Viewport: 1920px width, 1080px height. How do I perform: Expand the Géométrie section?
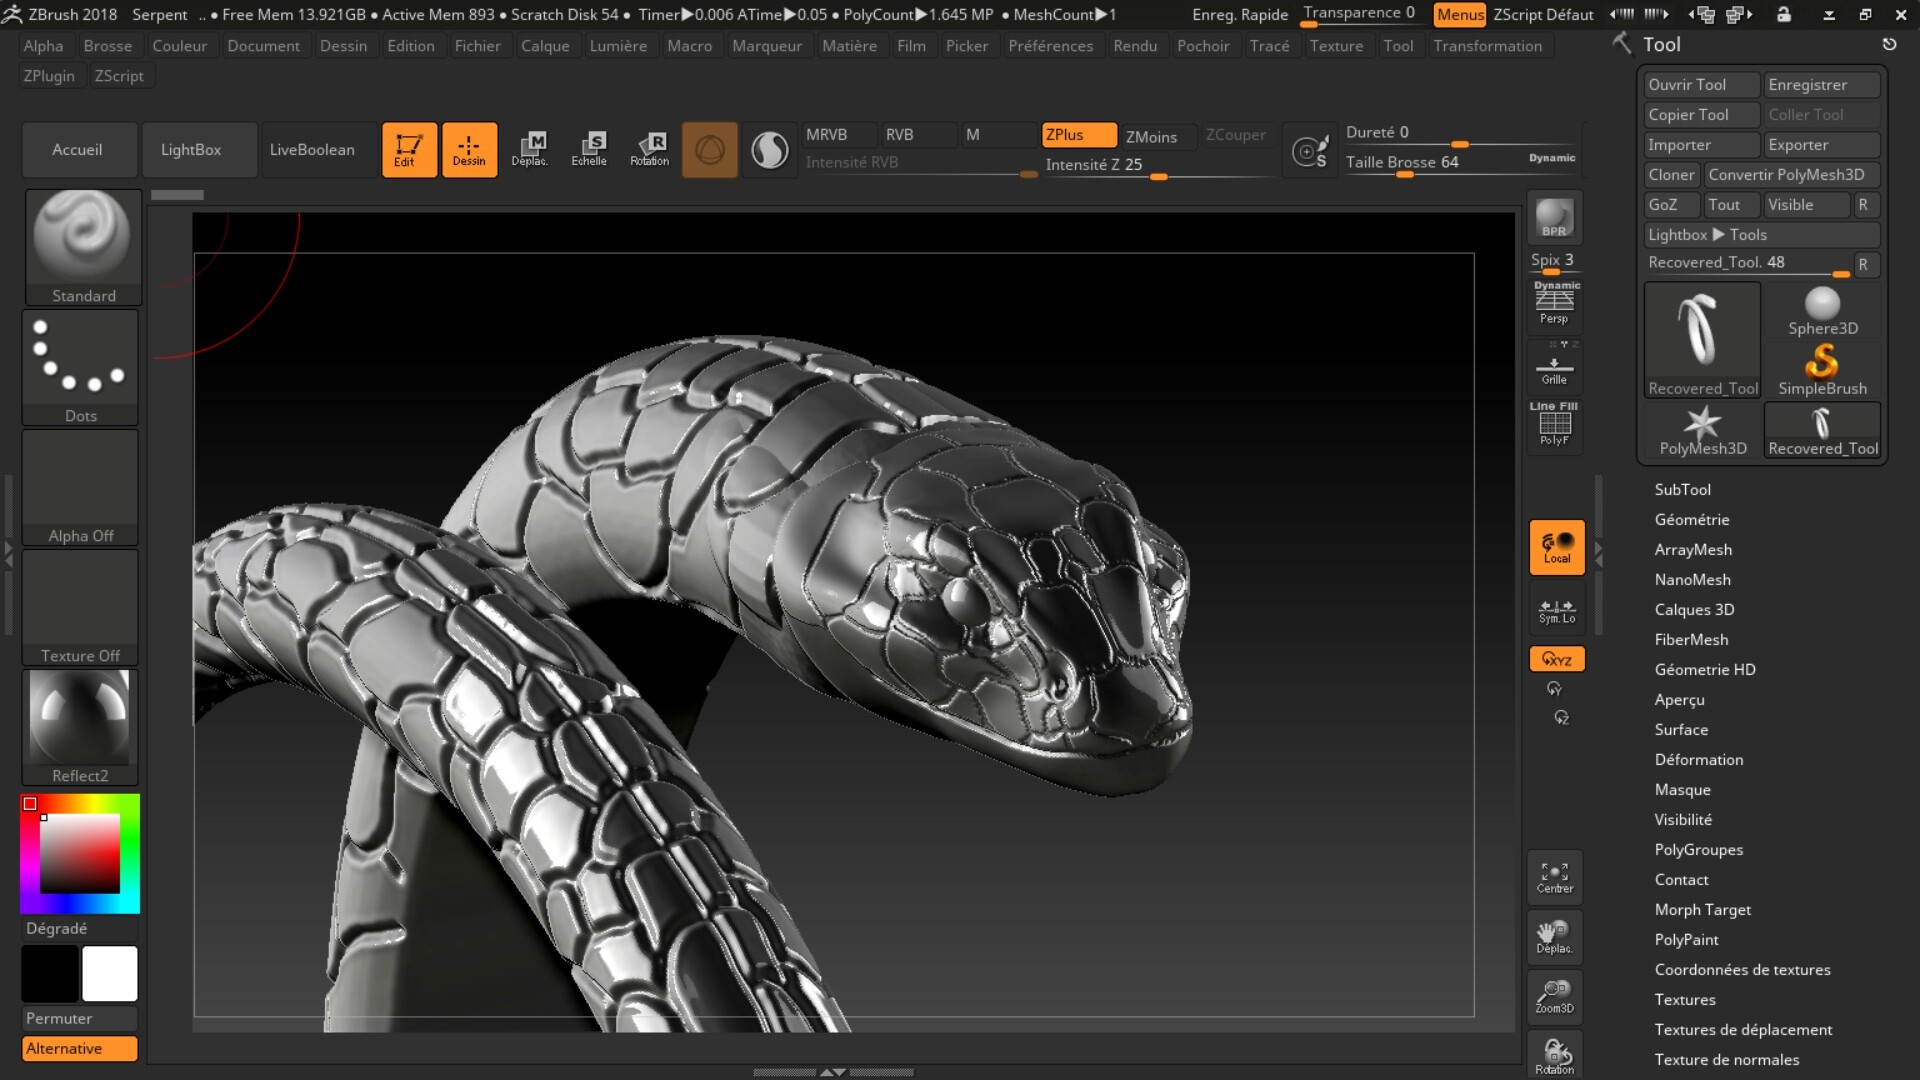pyautogui.click(x=1692, y=519)
